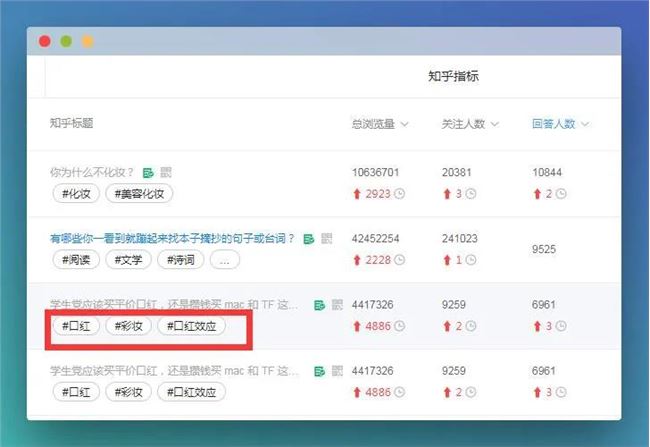Select the #口红效应 tag in the highlighted row
650x447 pixels.
[x=192, y=326]
